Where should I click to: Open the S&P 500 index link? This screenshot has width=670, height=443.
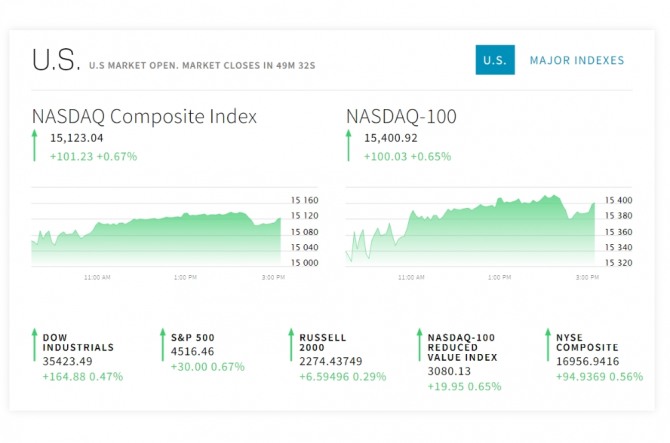coord(193,337)
